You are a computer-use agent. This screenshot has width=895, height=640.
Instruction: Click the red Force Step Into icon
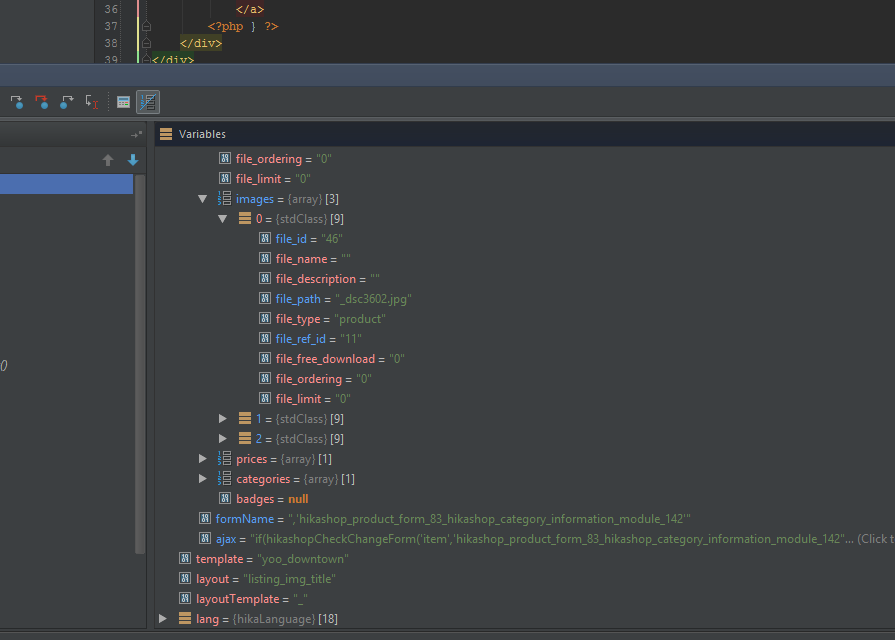(42, 102)
